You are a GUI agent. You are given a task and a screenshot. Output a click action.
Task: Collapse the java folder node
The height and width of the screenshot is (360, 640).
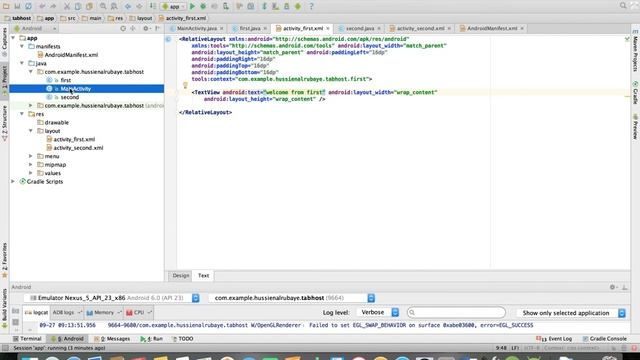[x=22, y=63]
